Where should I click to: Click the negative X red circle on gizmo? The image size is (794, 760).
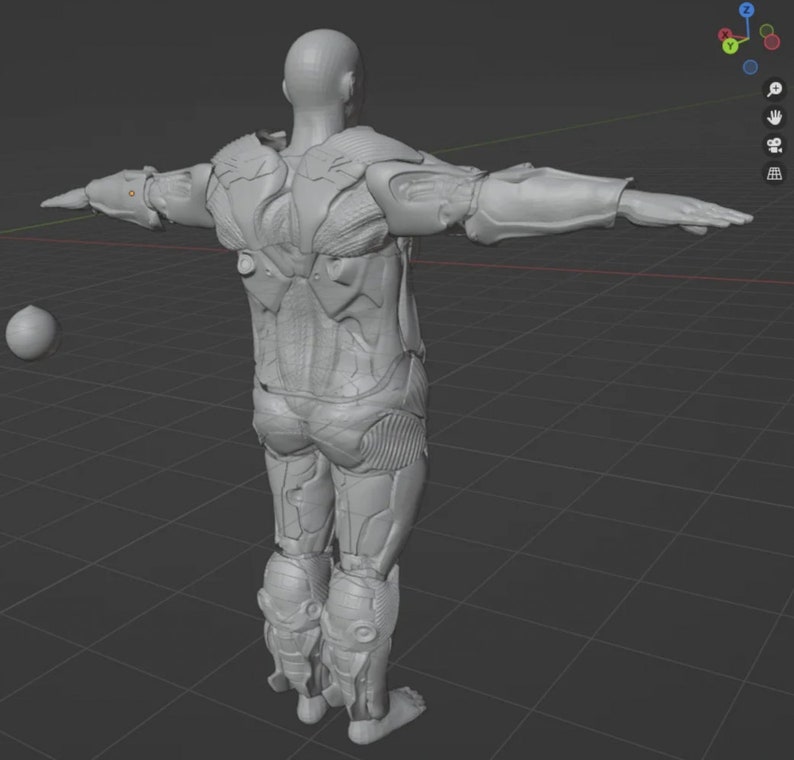point(772,42)
